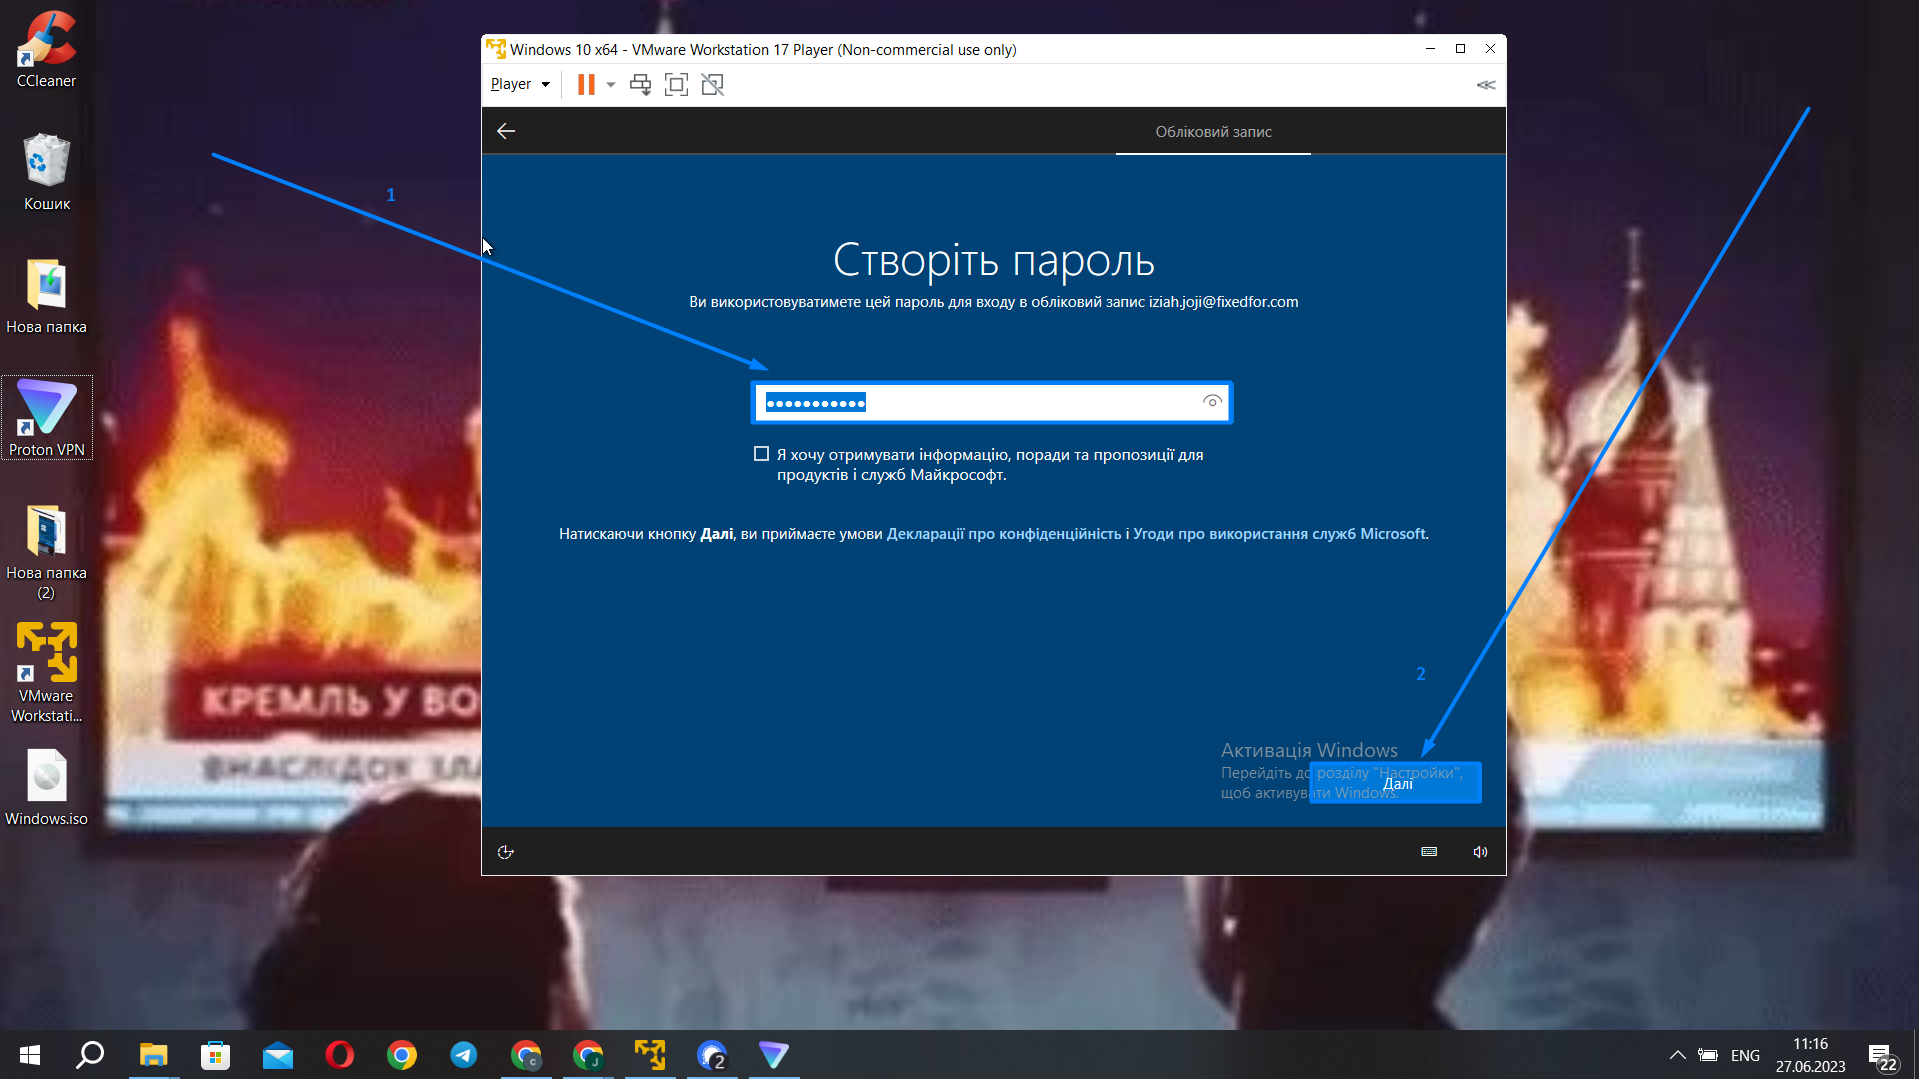This screenshot has height=1079, width=1919.
Task: Toggle Unity mode icon in toolbar
Action: tap(712, 85)
